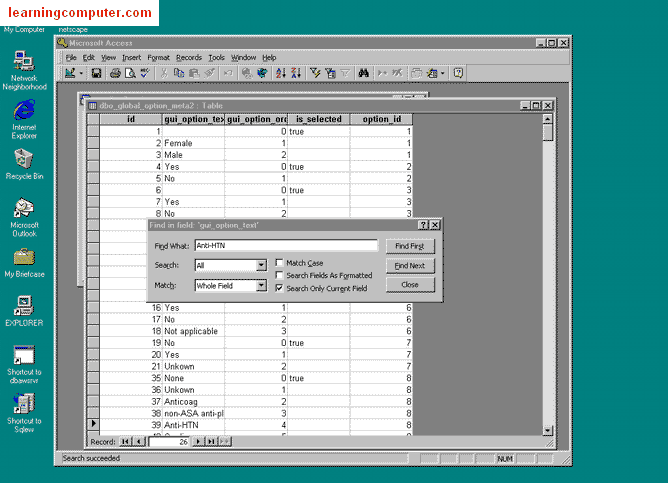Open the Format menu
The image size is (668, 483).
click(158, 58)
